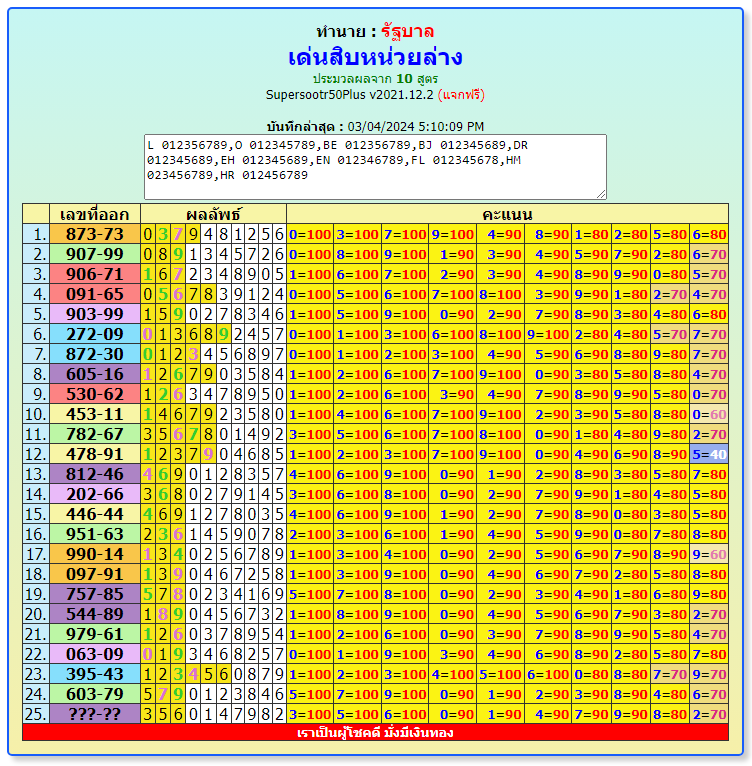Click '9=60' score in row 990-14
Viewport: 752px width, 766px height.
pos(709,555)
